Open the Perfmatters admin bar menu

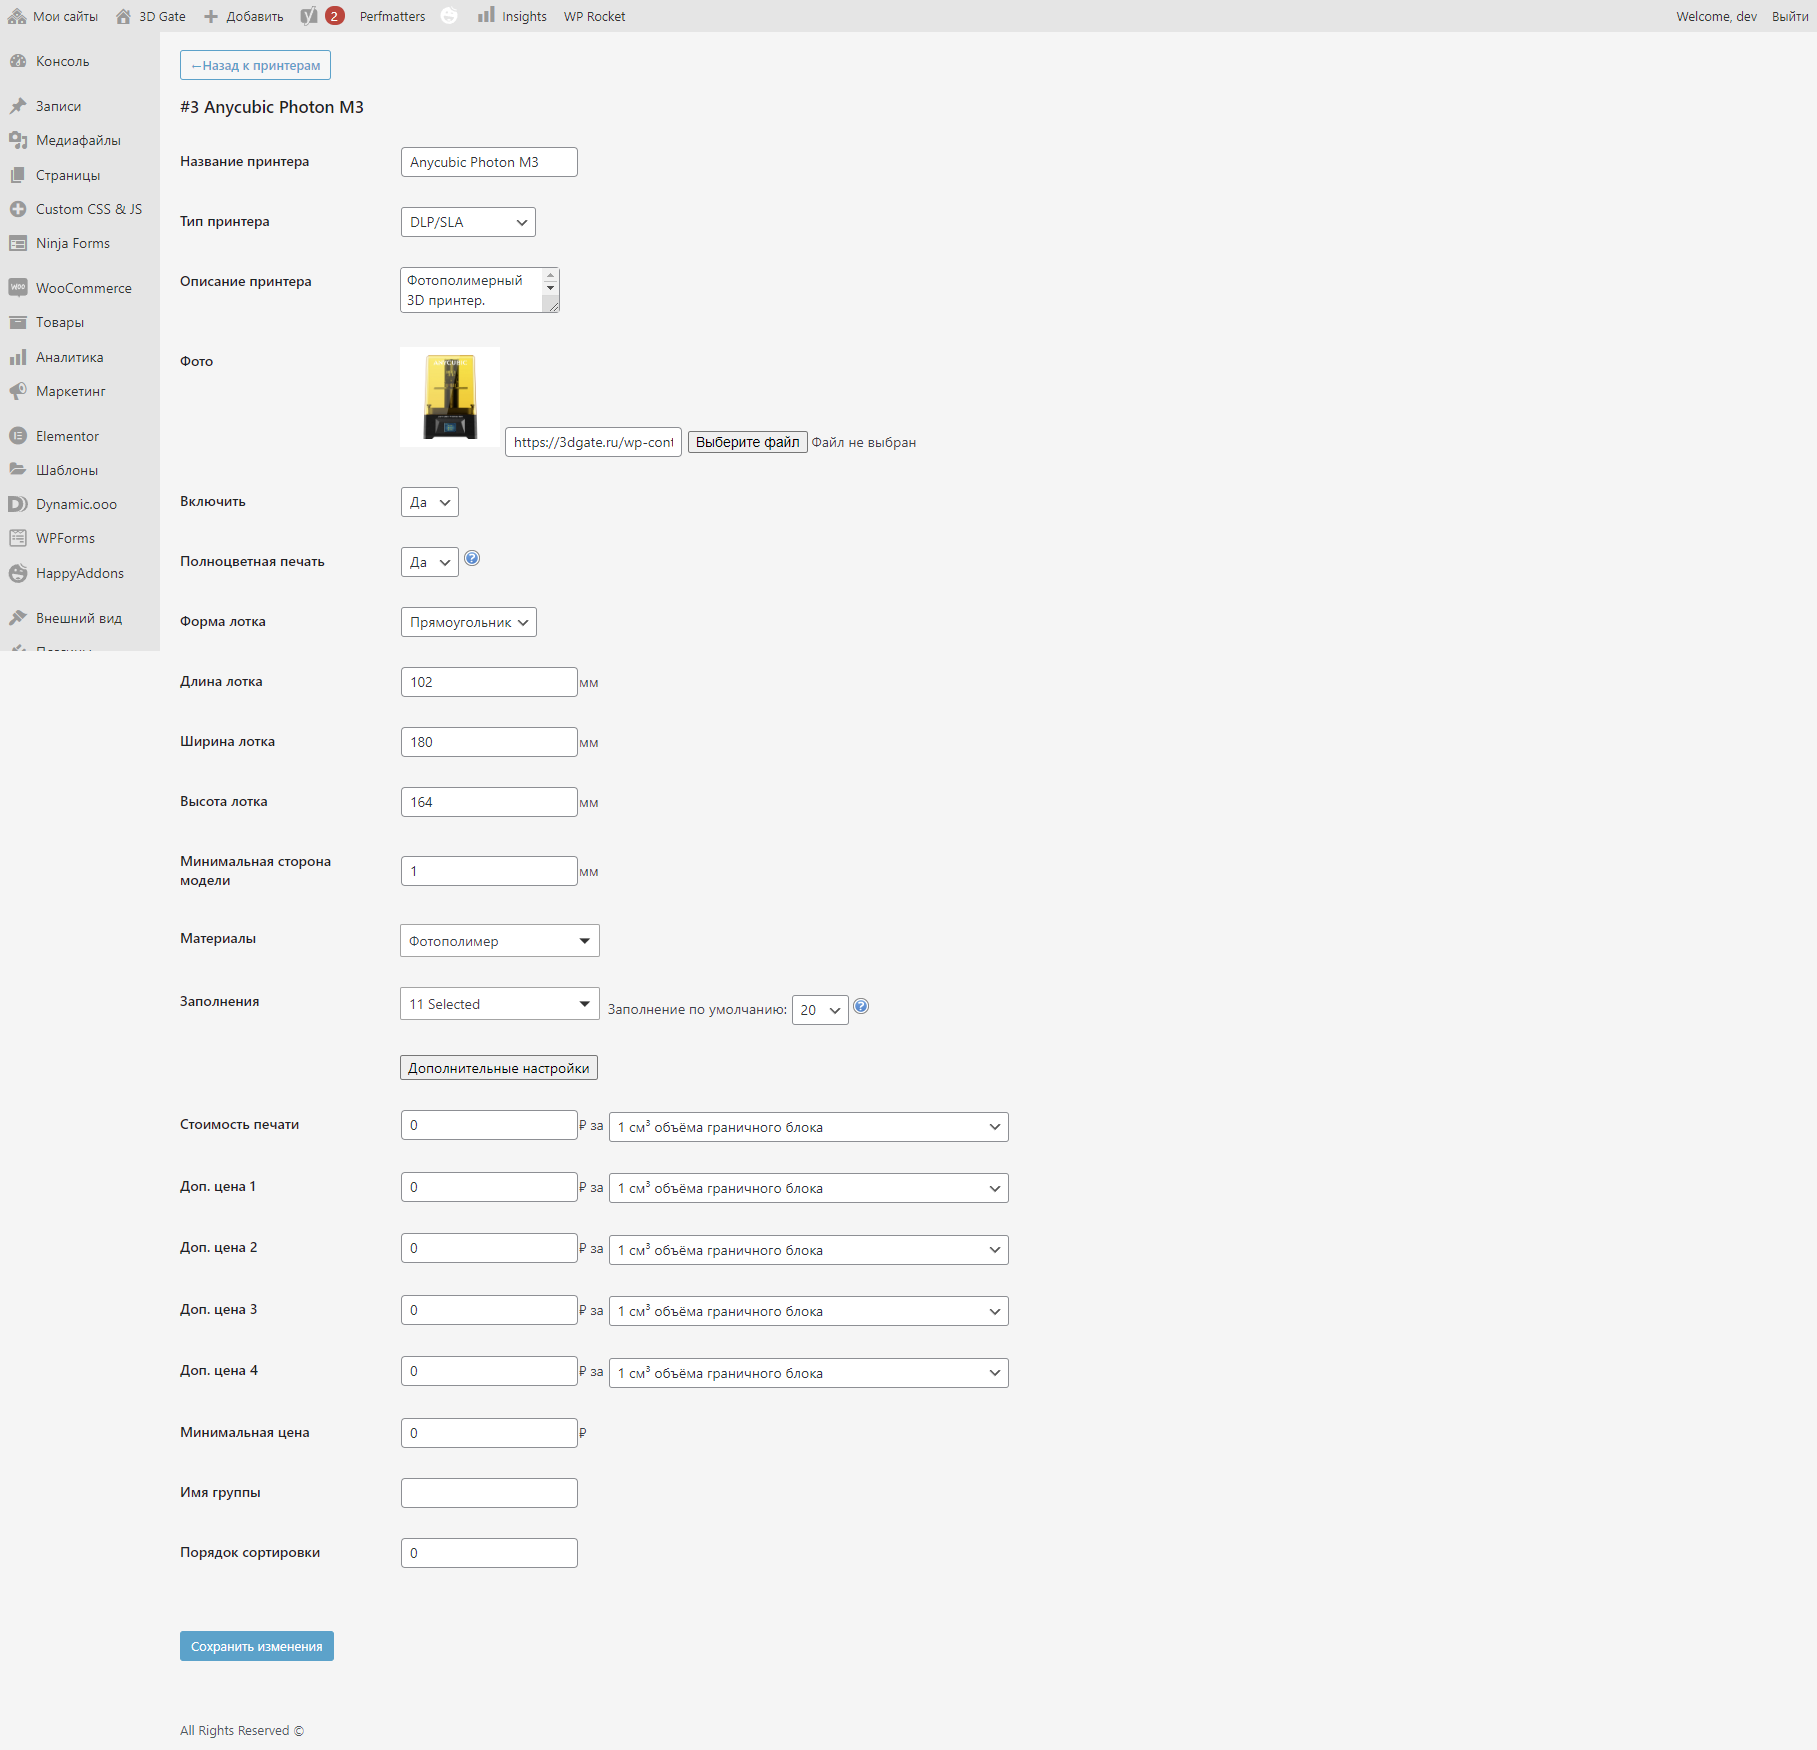pyautogui.click(x=392, y=16)
